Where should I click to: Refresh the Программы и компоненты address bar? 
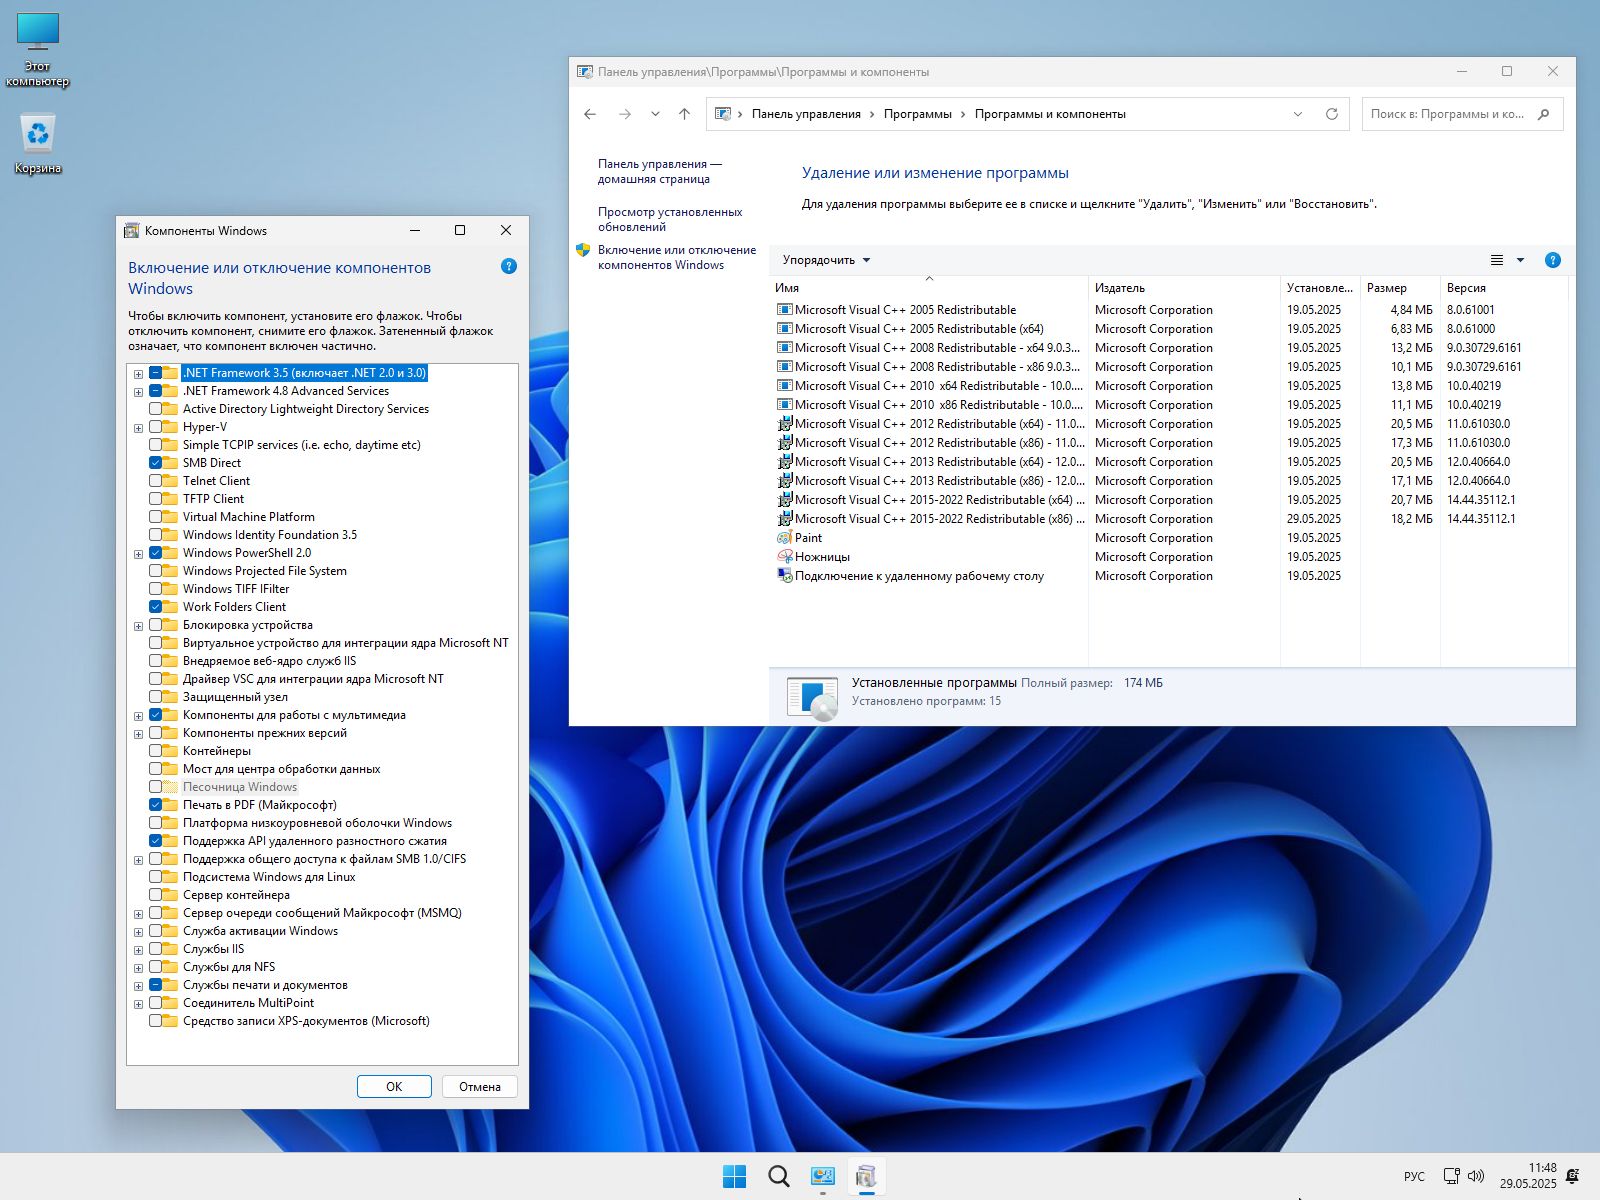[1332, 114]
